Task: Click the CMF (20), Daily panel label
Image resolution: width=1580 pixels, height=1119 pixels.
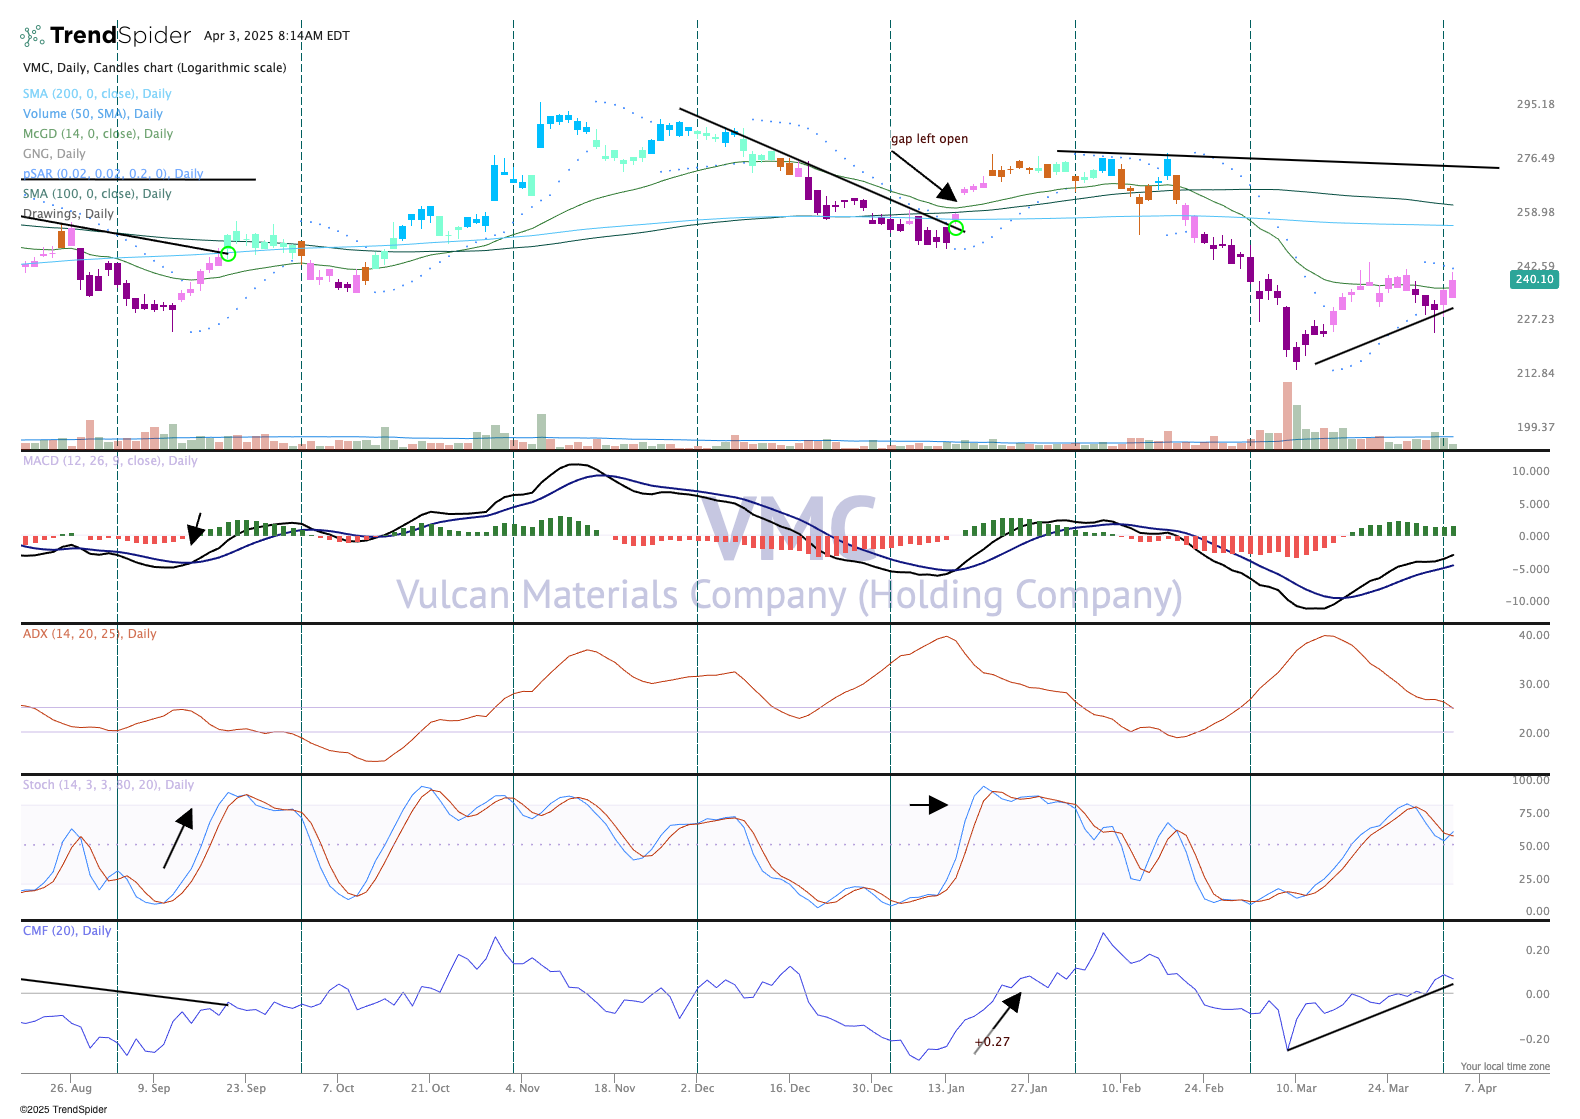Action: coord(67,931)
